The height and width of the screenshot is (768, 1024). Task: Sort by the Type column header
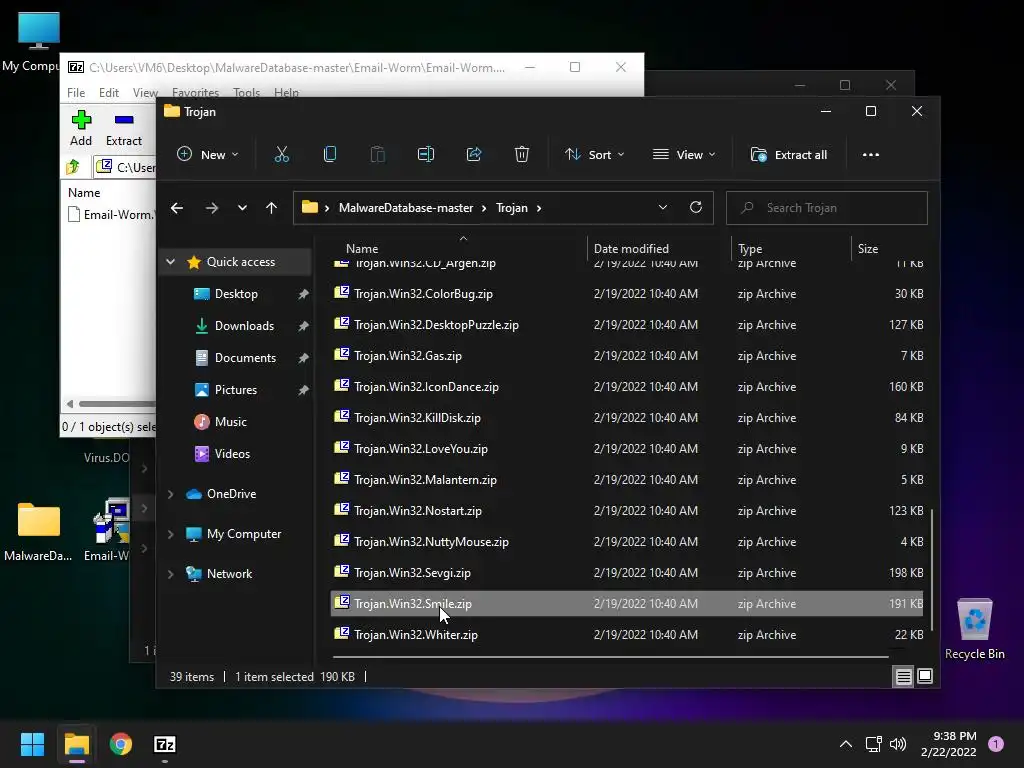click(750, 249)
